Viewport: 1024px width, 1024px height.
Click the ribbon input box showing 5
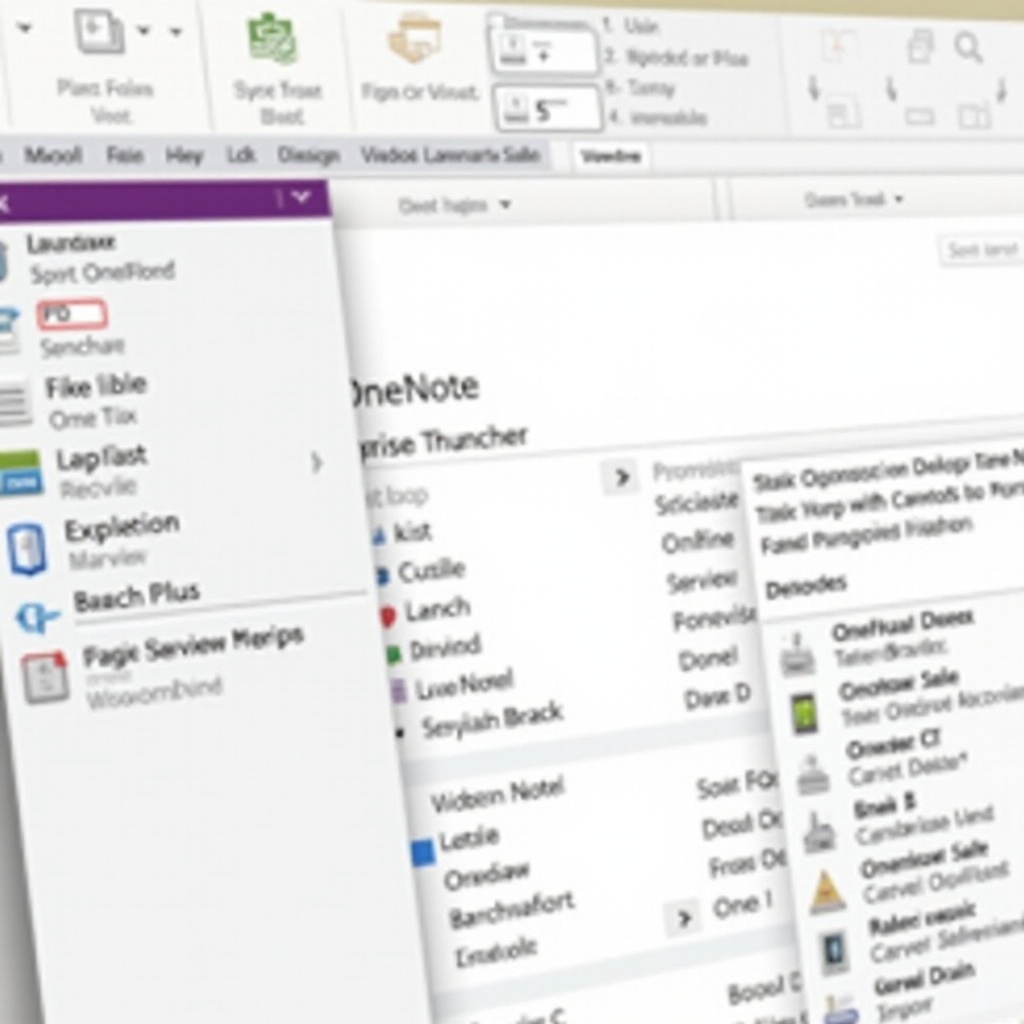547,108
